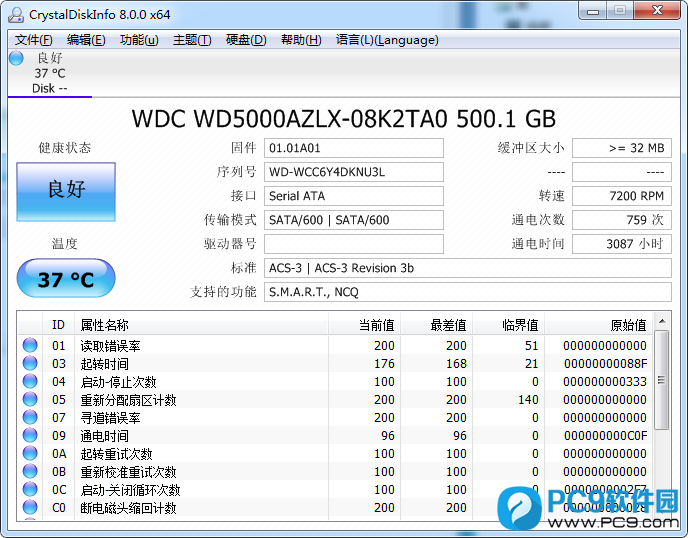Click status orb for attribute 04 启动-停止次数
Image resolution: width=688 pixels, height=538 pixels.
pos(30,381)
